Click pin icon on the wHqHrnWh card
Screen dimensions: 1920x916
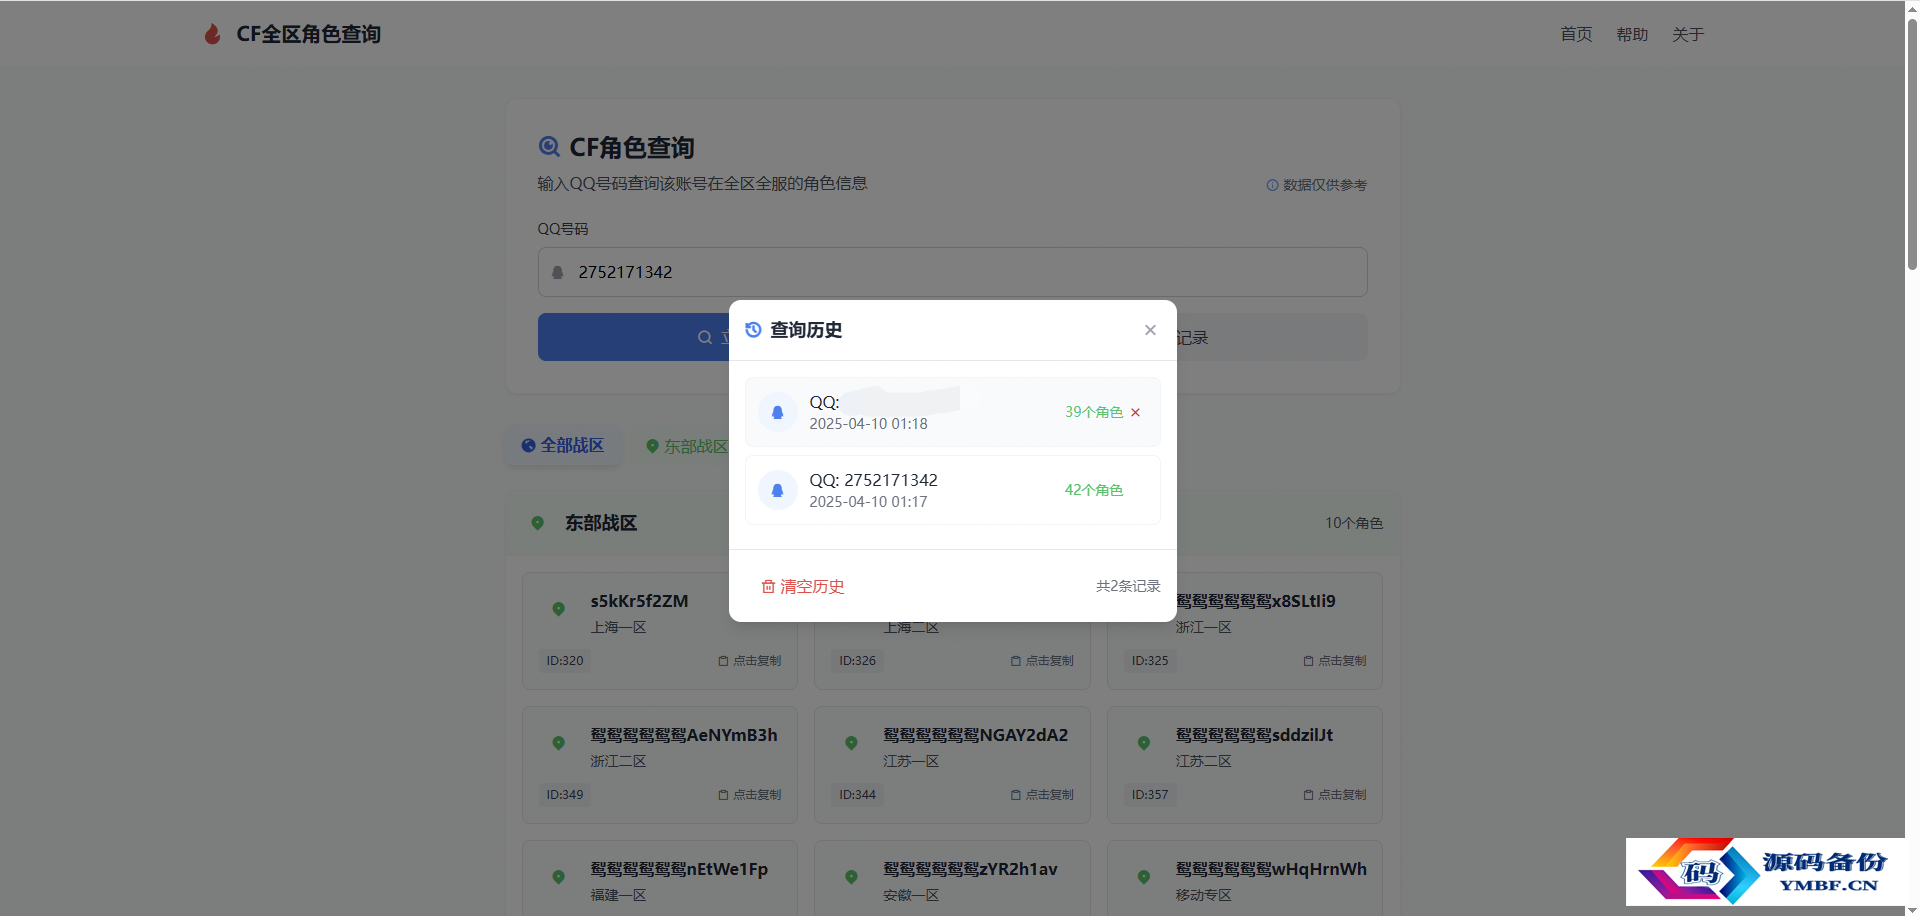(1143, 877)
